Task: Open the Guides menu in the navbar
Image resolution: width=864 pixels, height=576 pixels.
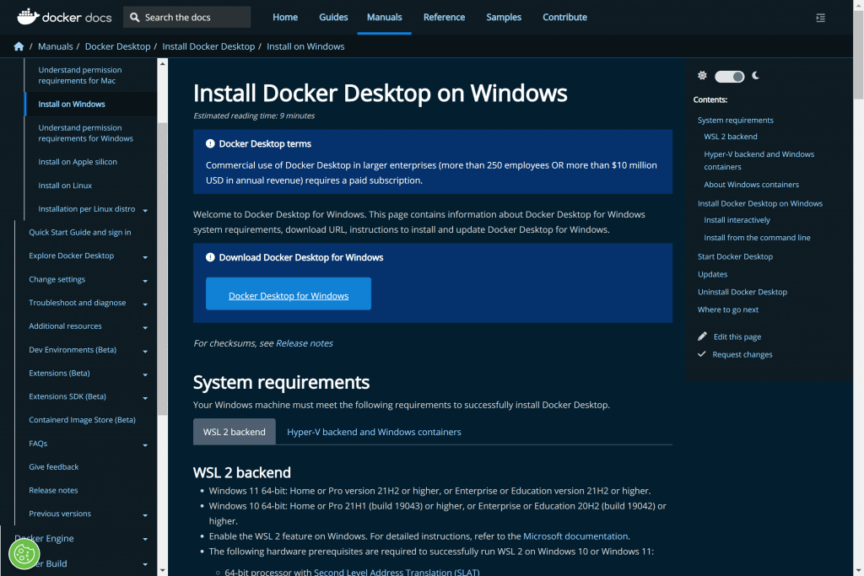Action: click(333, 17)
